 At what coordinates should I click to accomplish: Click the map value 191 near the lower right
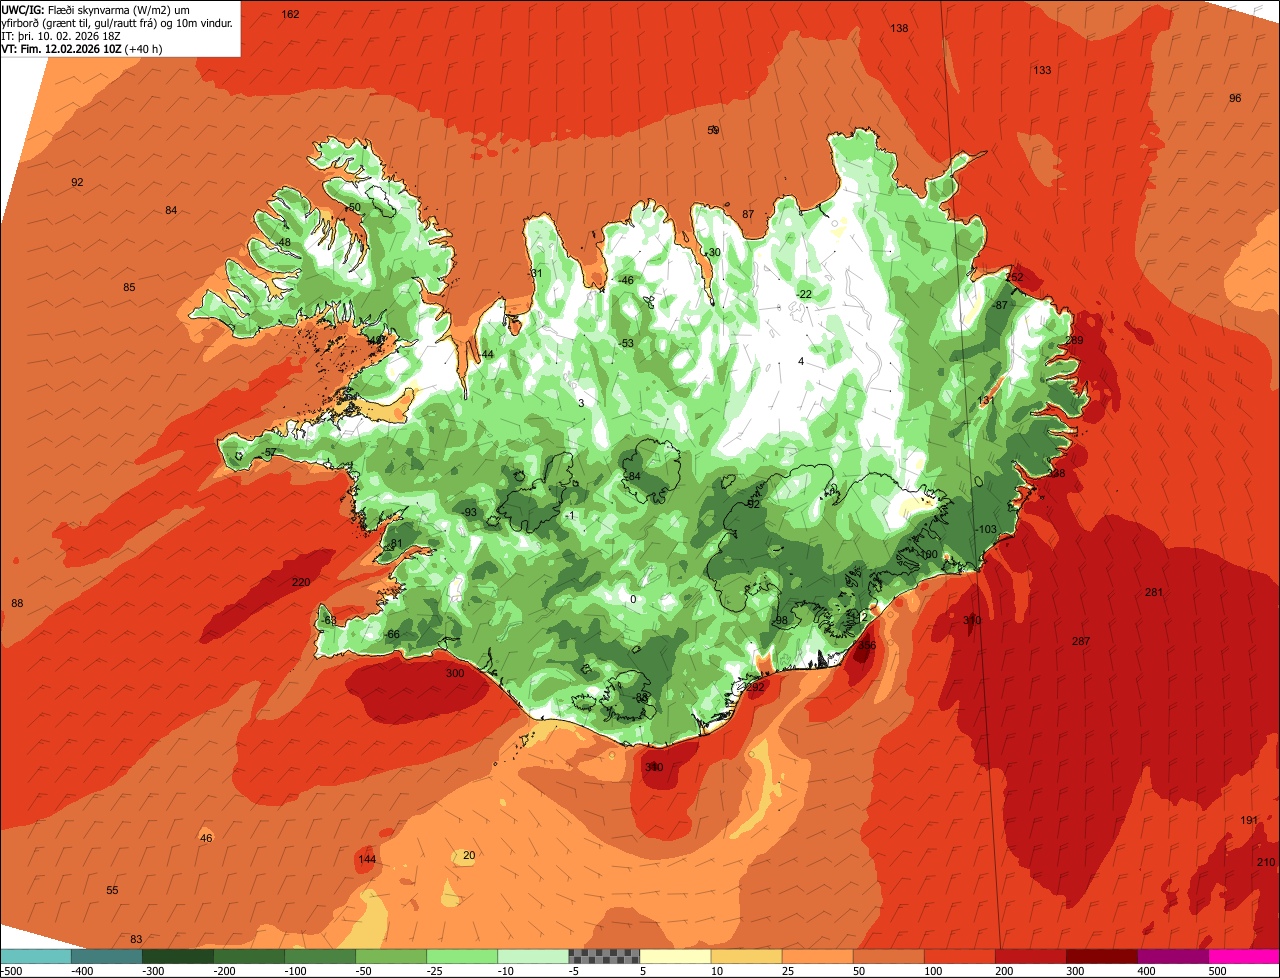click(x=1249, y=820)
